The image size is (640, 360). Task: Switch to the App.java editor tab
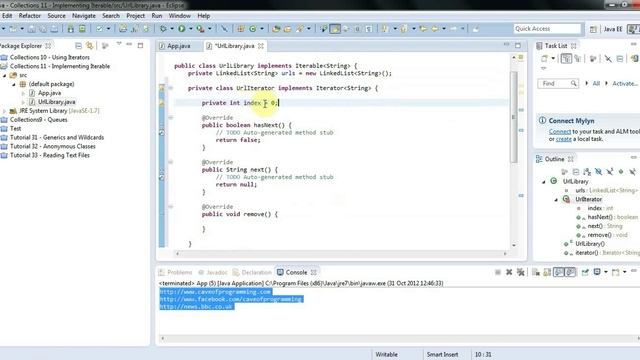pos(178,46)
